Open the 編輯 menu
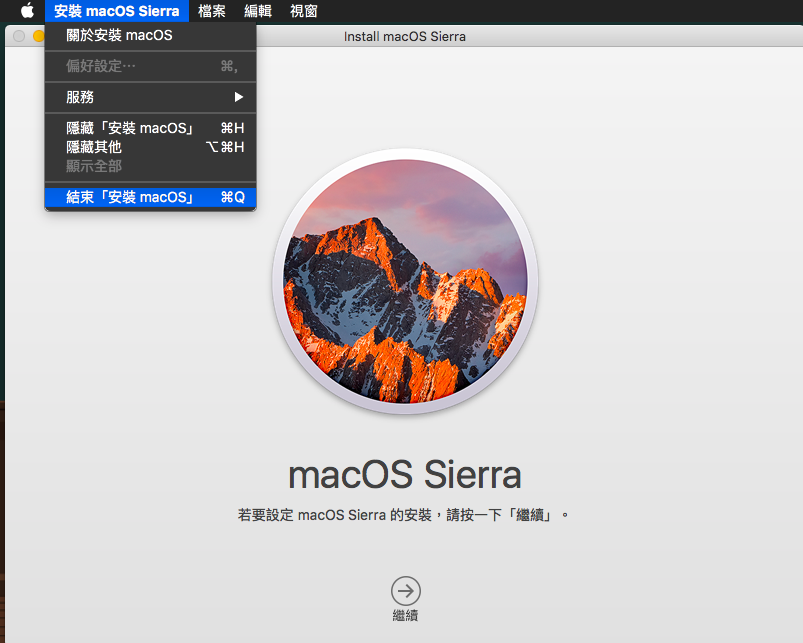The image size is (803, 643). coord(258,11)
